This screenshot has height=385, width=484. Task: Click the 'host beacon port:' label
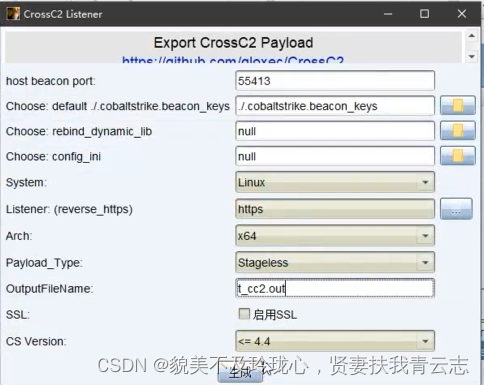[51, 81]
